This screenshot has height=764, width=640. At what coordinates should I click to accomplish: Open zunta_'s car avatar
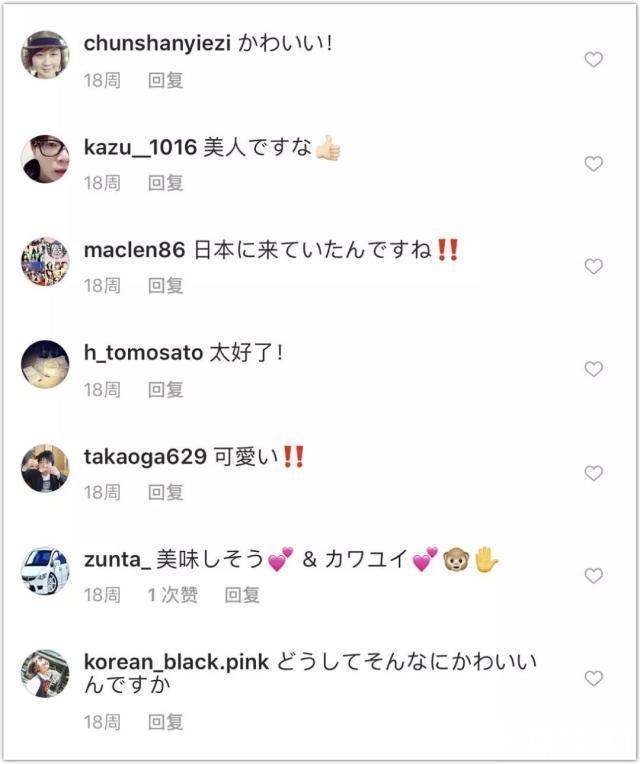(45, 570)
